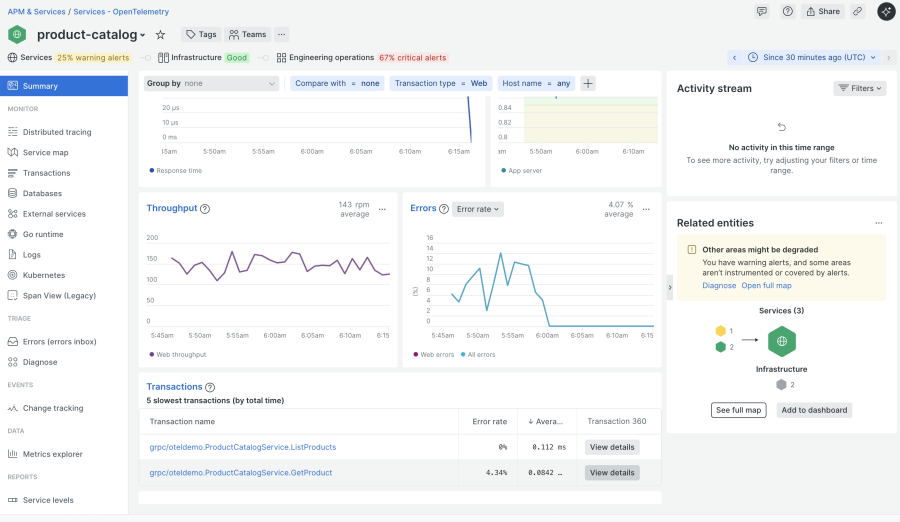Viewport: 900px width, 522px height.
Task: Collapse the right side panel handle
Action: [669, 287]
